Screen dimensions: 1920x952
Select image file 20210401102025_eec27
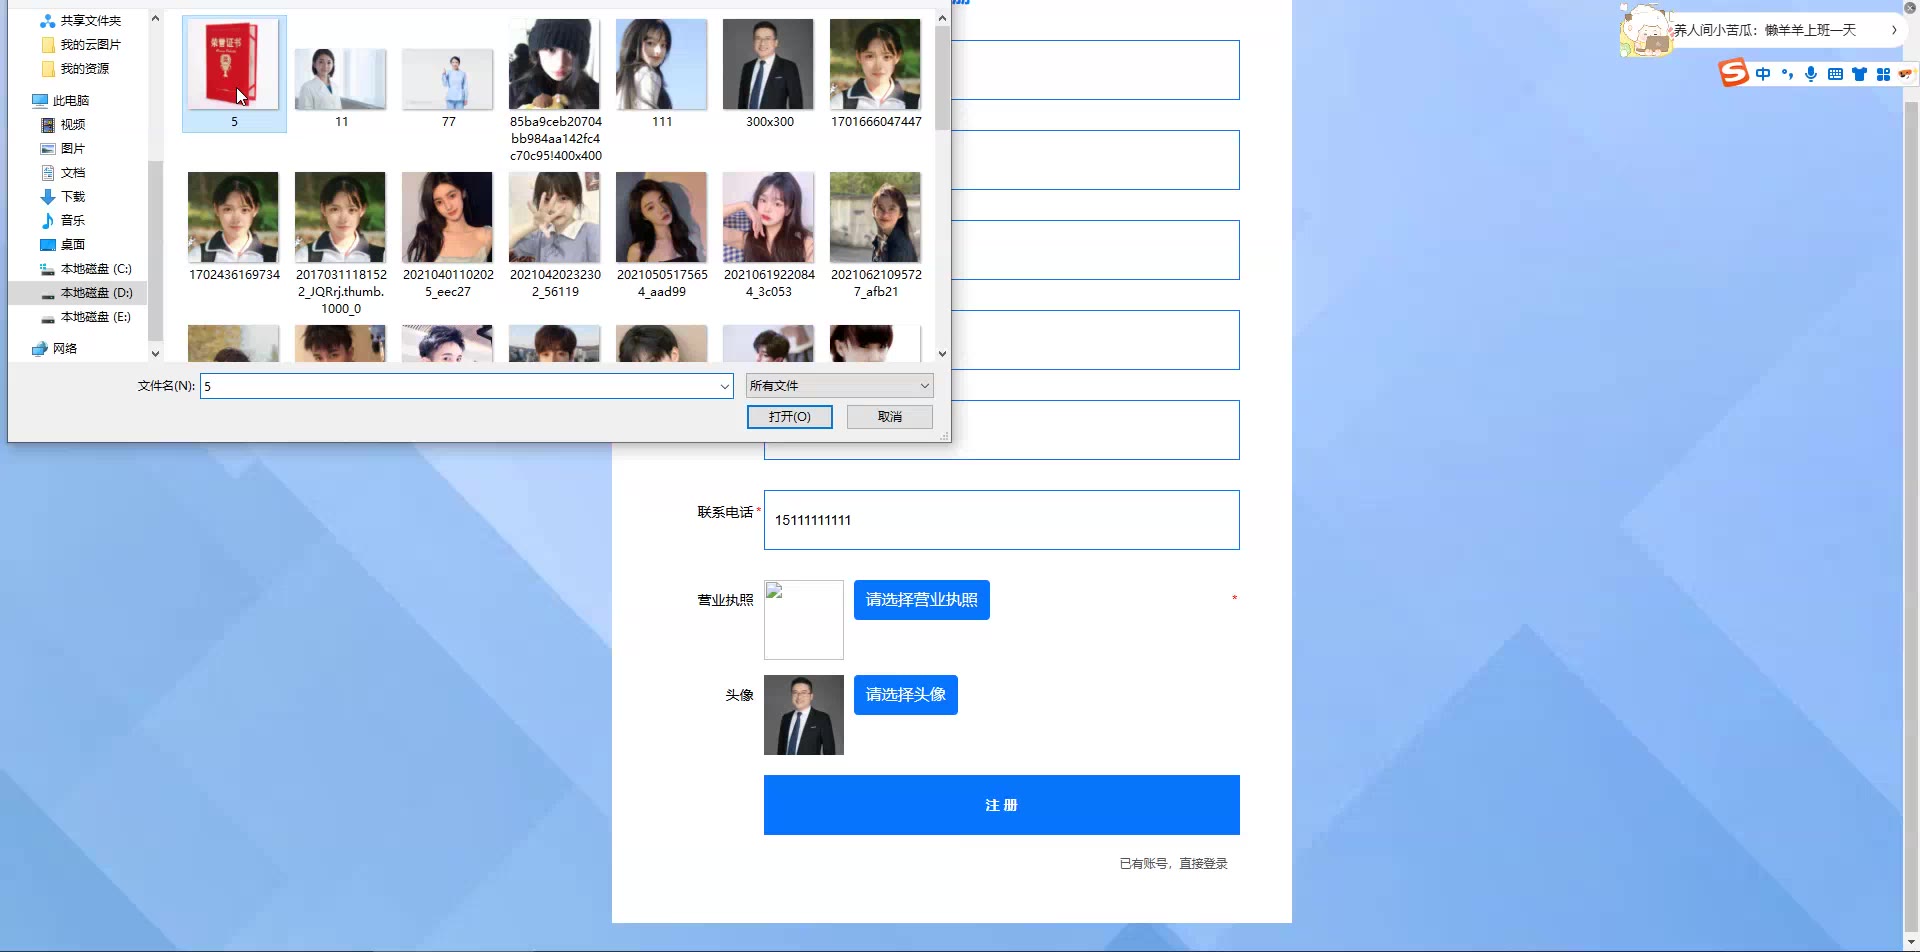448,235
